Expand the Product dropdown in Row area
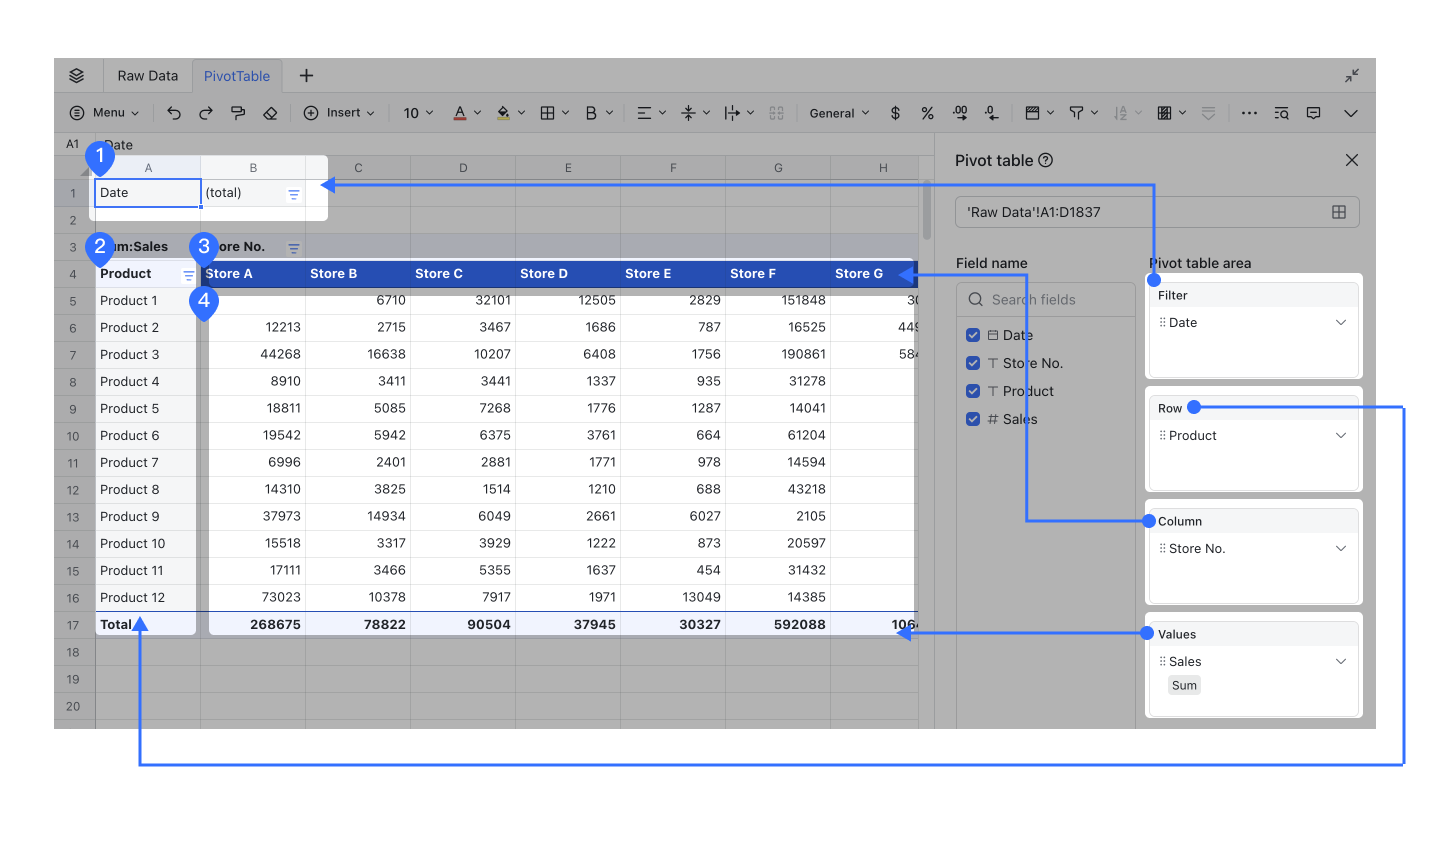Screen dimensions: 1429x865 click(1340, 435)
